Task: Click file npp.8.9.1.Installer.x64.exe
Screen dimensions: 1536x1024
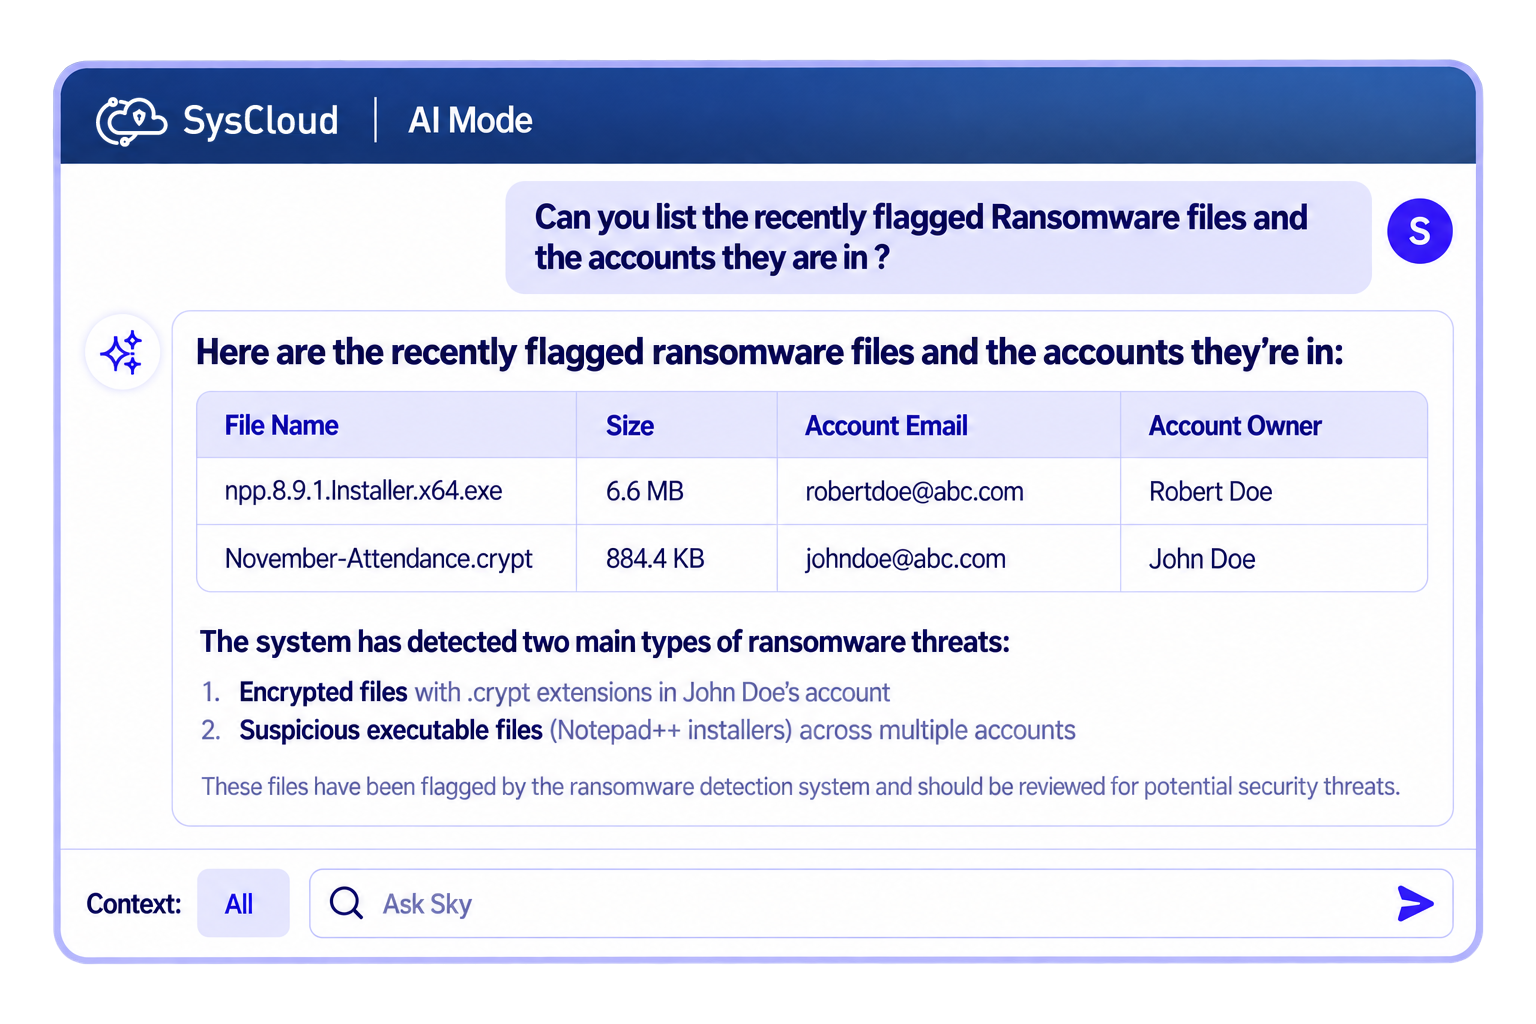Action: pos(363,491)
